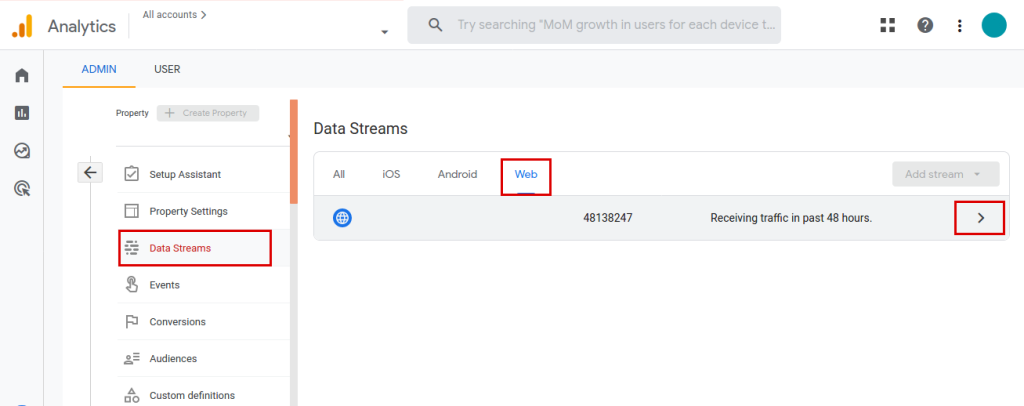
Task: Click the Create Property button
Action: pos(207,113)
